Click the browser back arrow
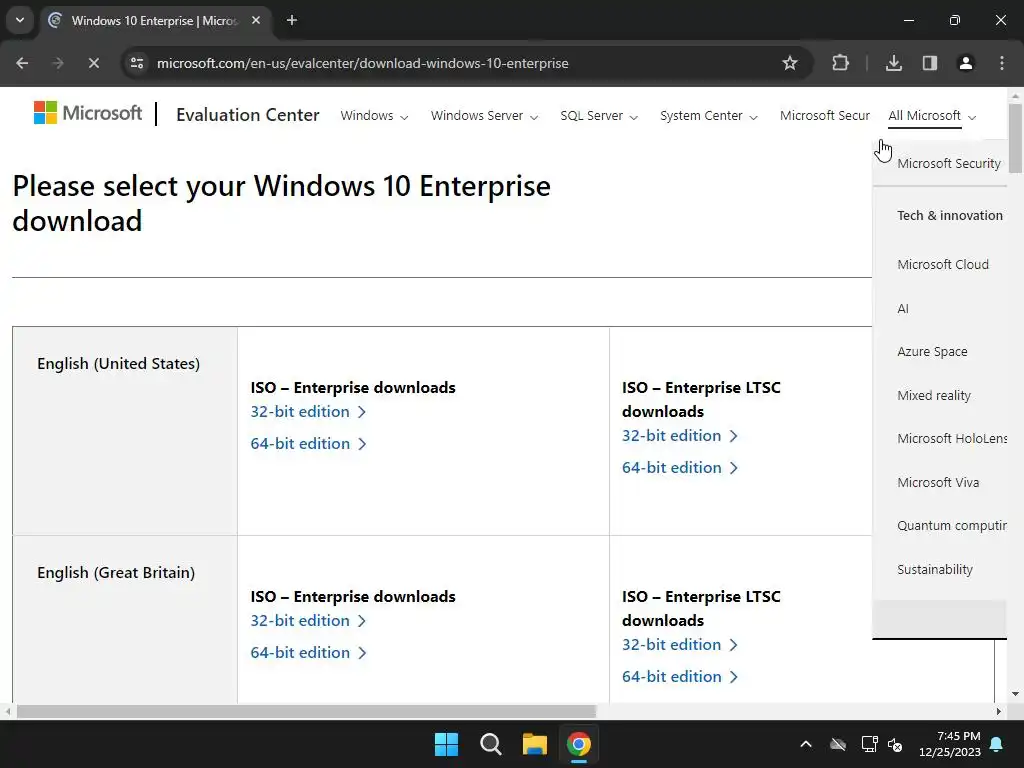The width and height of the screenshot is (1024, 768). [x=22, y=63]
